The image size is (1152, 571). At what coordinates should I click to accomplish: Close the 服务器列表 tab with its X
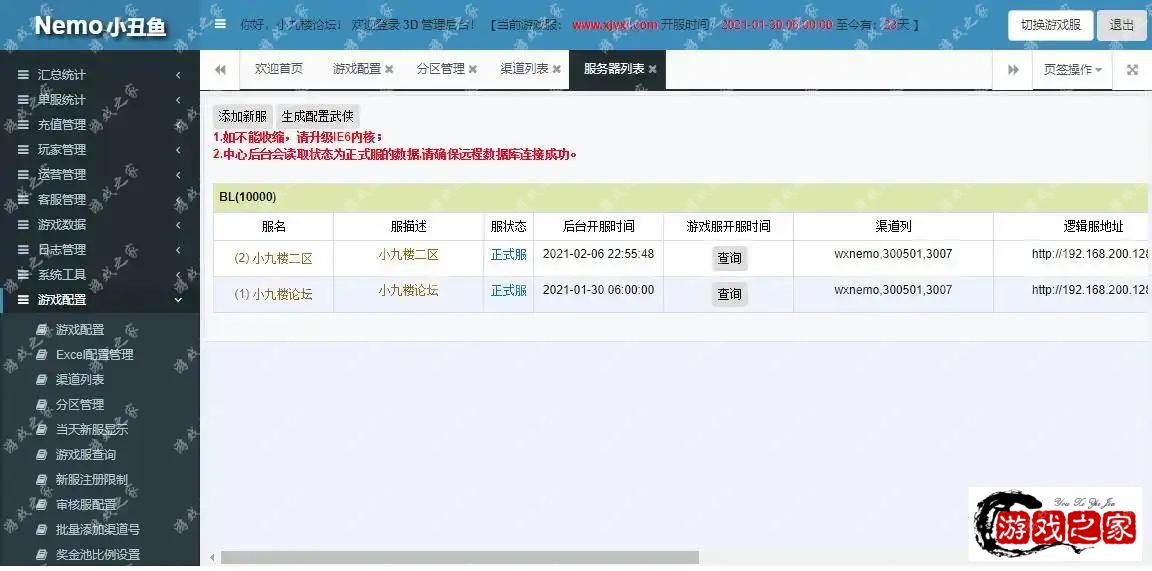pyautogui.click(x=653, y=70)
